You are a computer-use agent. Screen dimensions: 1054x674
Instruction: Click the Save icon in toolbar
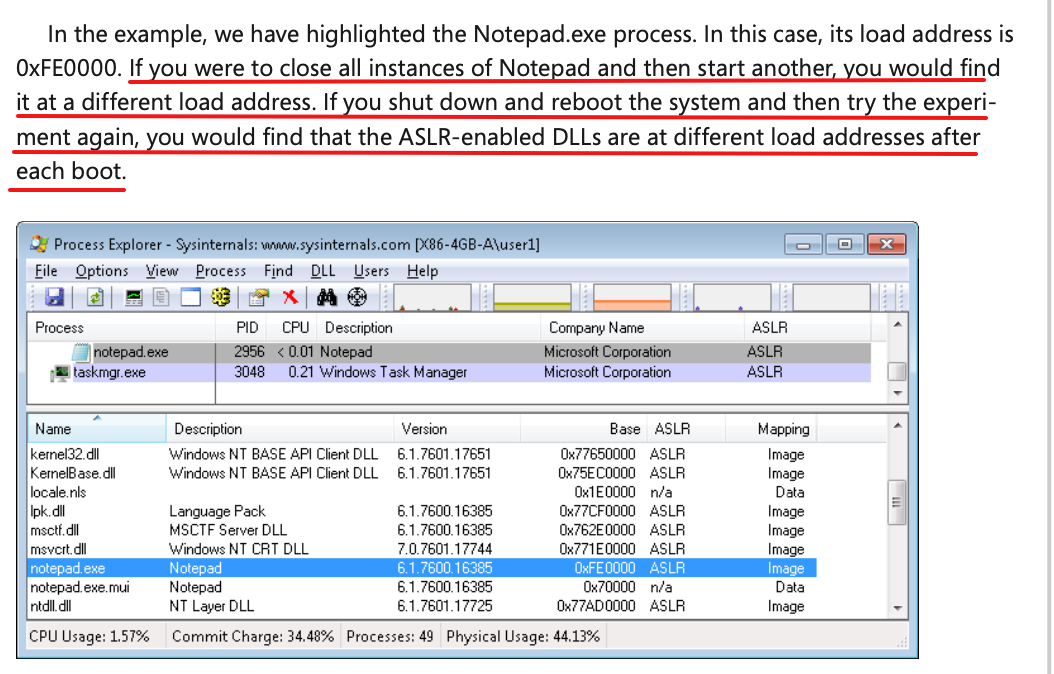54,297
